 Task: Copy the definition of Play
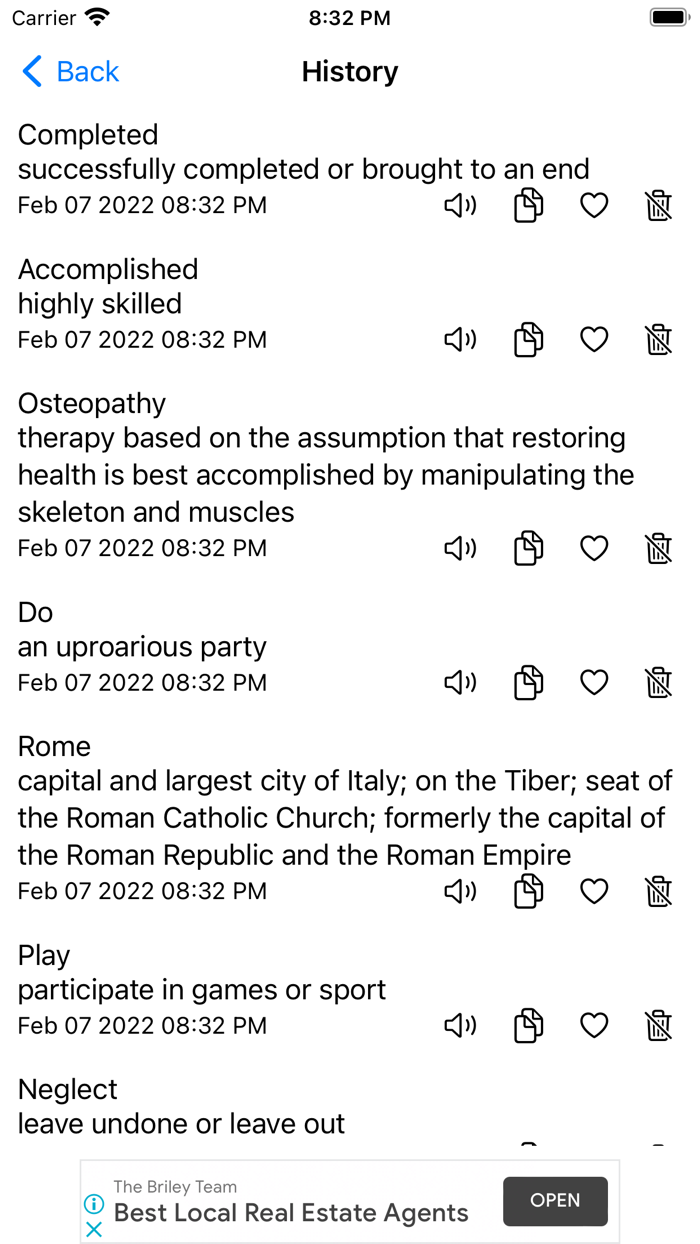point(528,1025)
